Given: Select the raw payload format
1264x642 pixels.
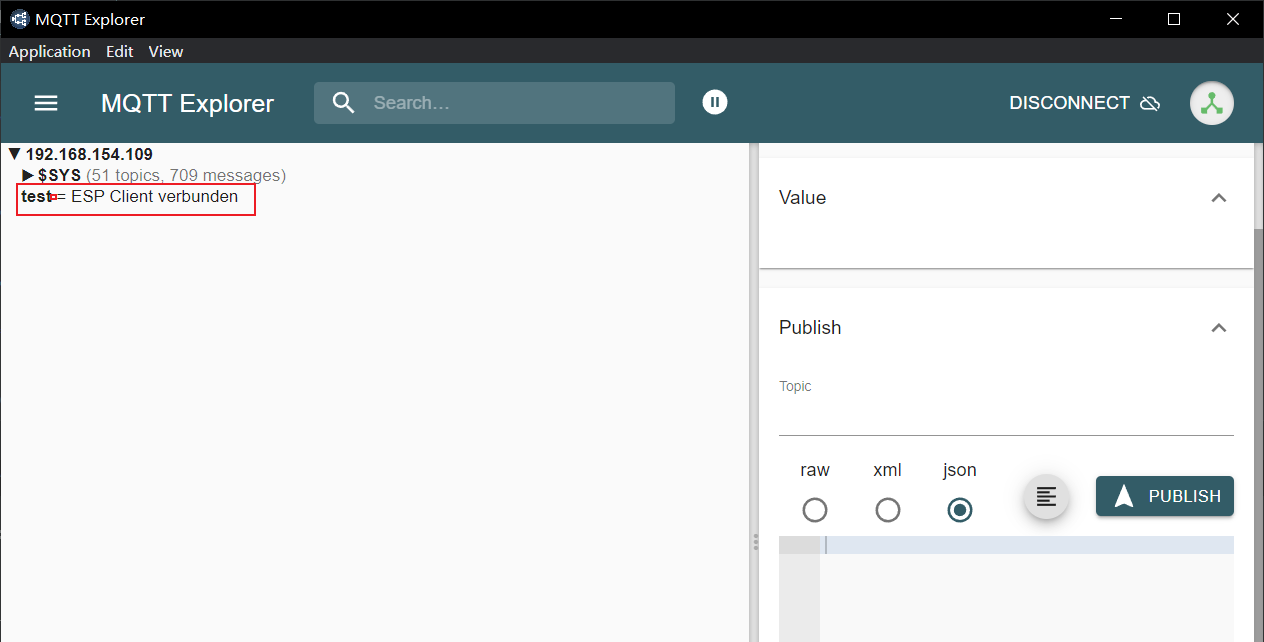Looking at the screenshot, I should point(814,510).
